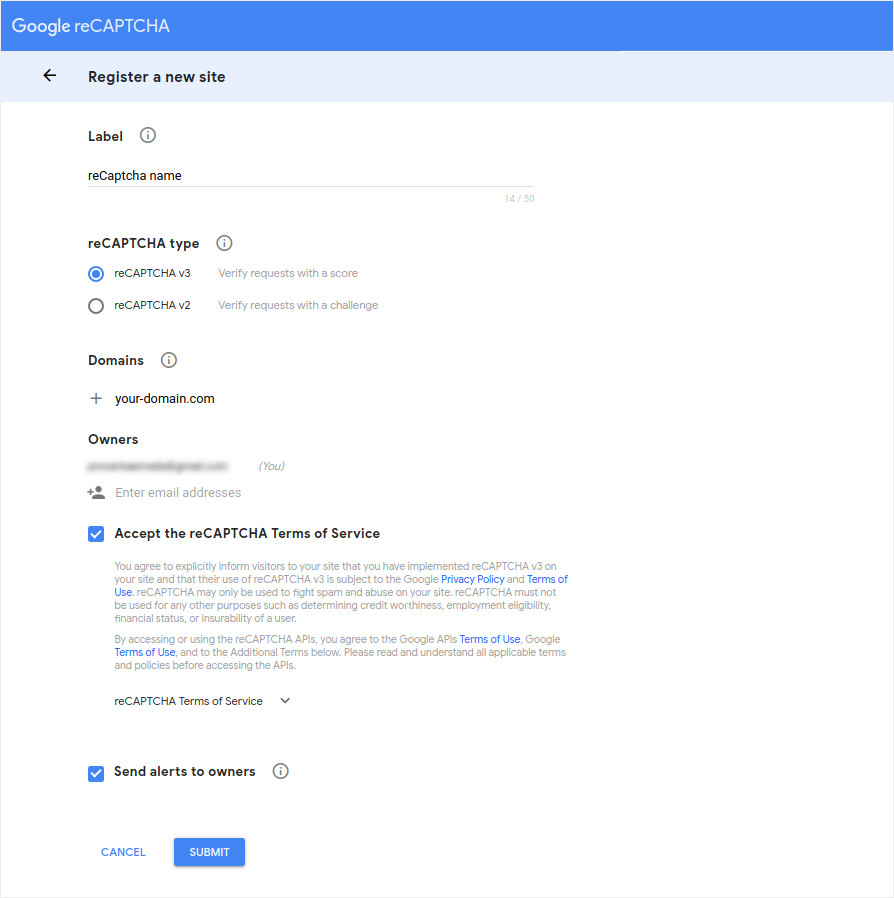Click the add-person icon under Owners

tap(95, 492)
